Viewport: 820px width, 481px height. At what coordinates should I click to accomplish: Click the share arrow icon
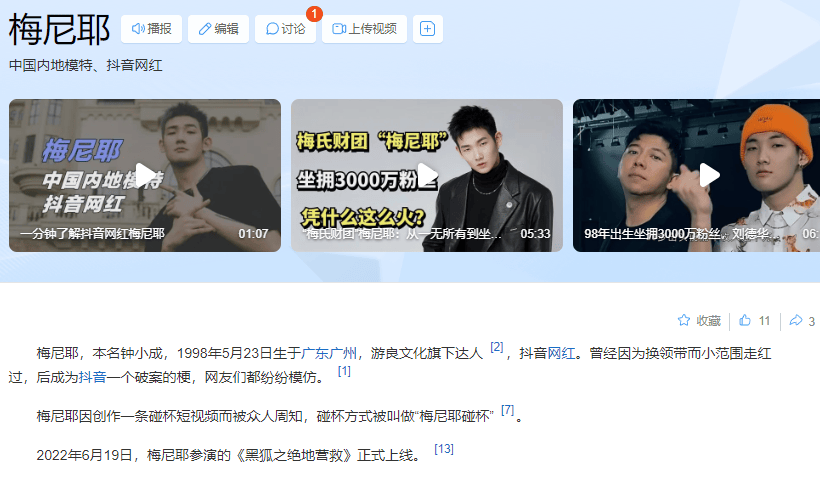pyautogui.click(x=795, y=320)
